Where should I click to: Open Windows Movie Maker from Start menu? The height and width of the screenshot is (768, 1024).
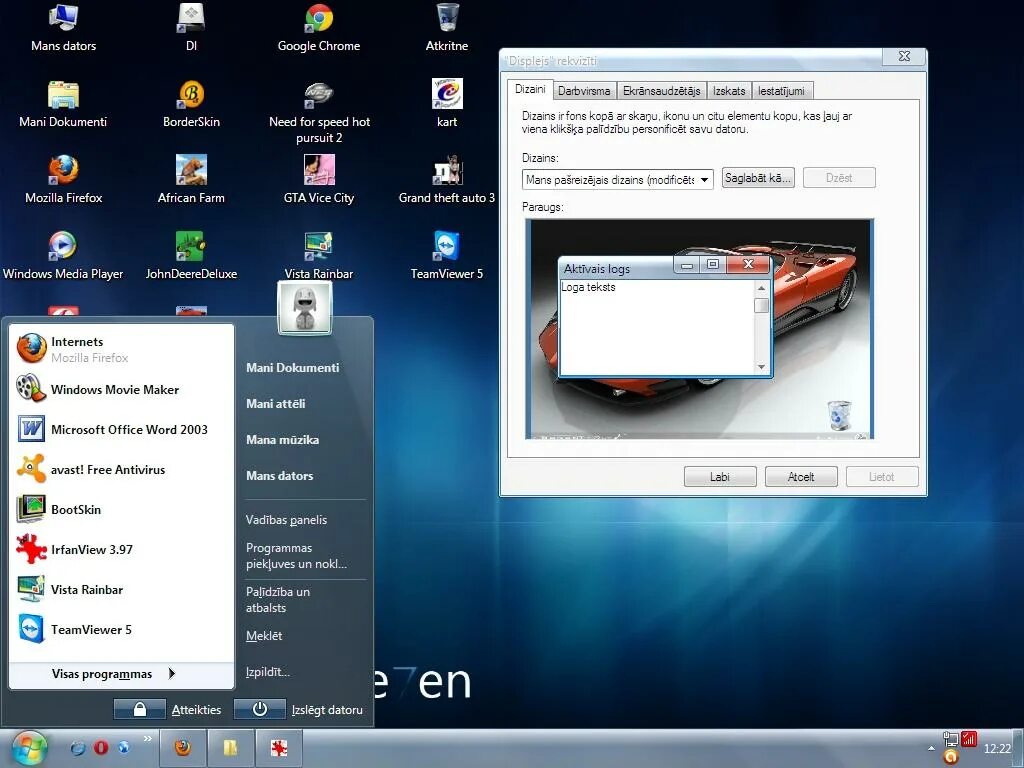[x=121, y=389]
